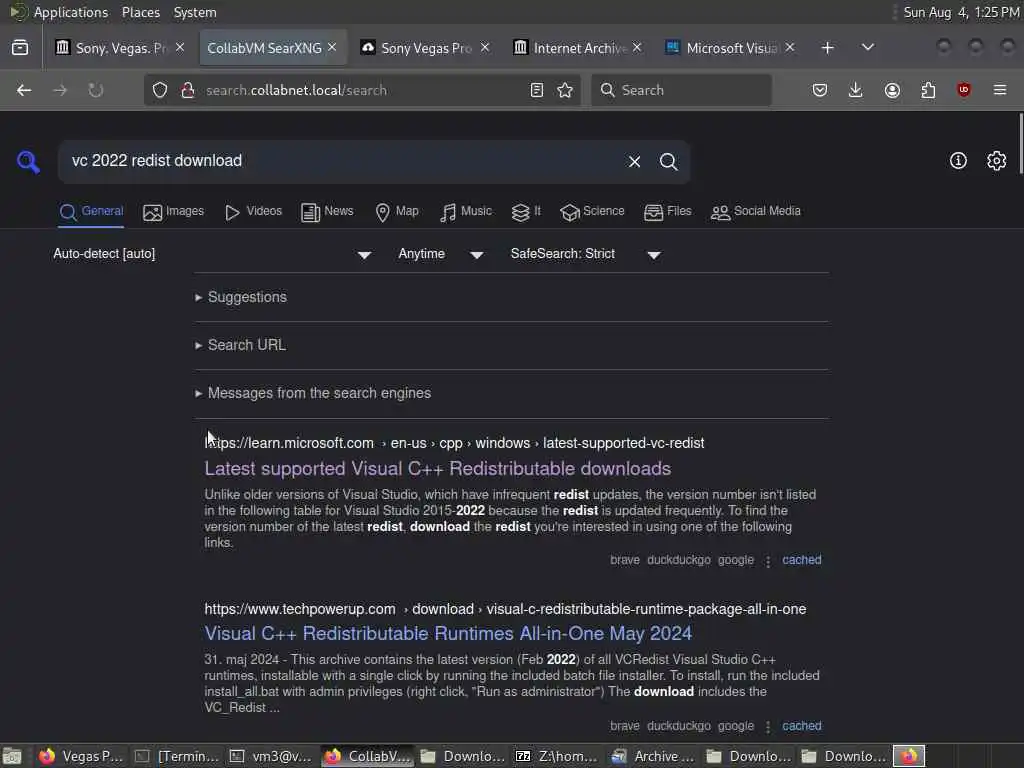Open cached copy of TechPowerUp result
This screenshot has width=1024, height=768.
click(801, 726)
